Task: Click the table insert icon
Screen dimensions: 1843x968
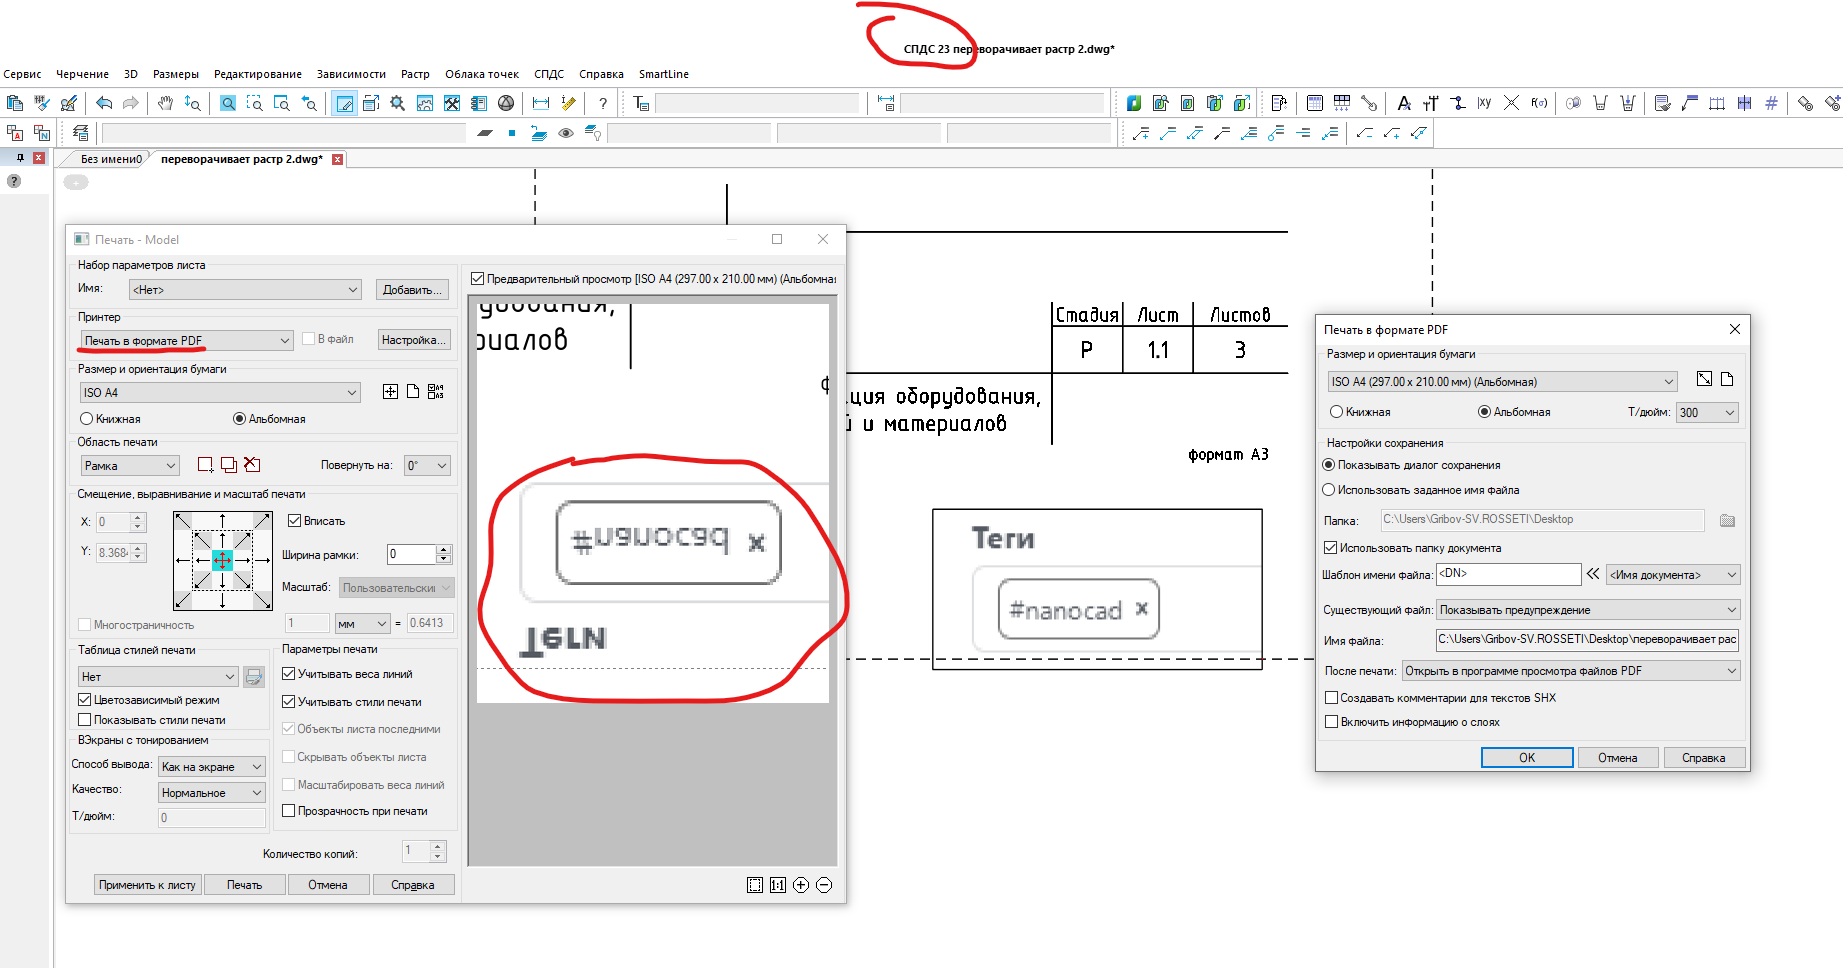Action: (1315, 103)
